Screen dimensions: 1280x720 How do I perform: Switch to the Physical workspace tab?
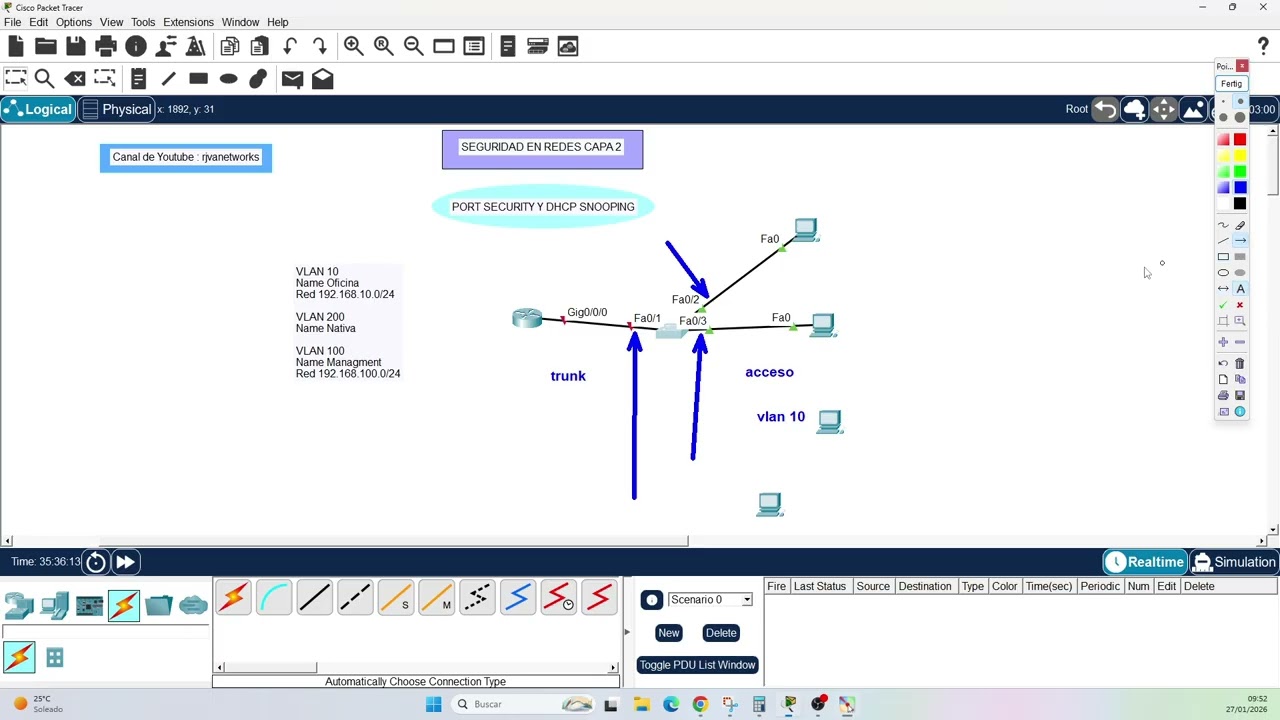click(x=116, y=109)
